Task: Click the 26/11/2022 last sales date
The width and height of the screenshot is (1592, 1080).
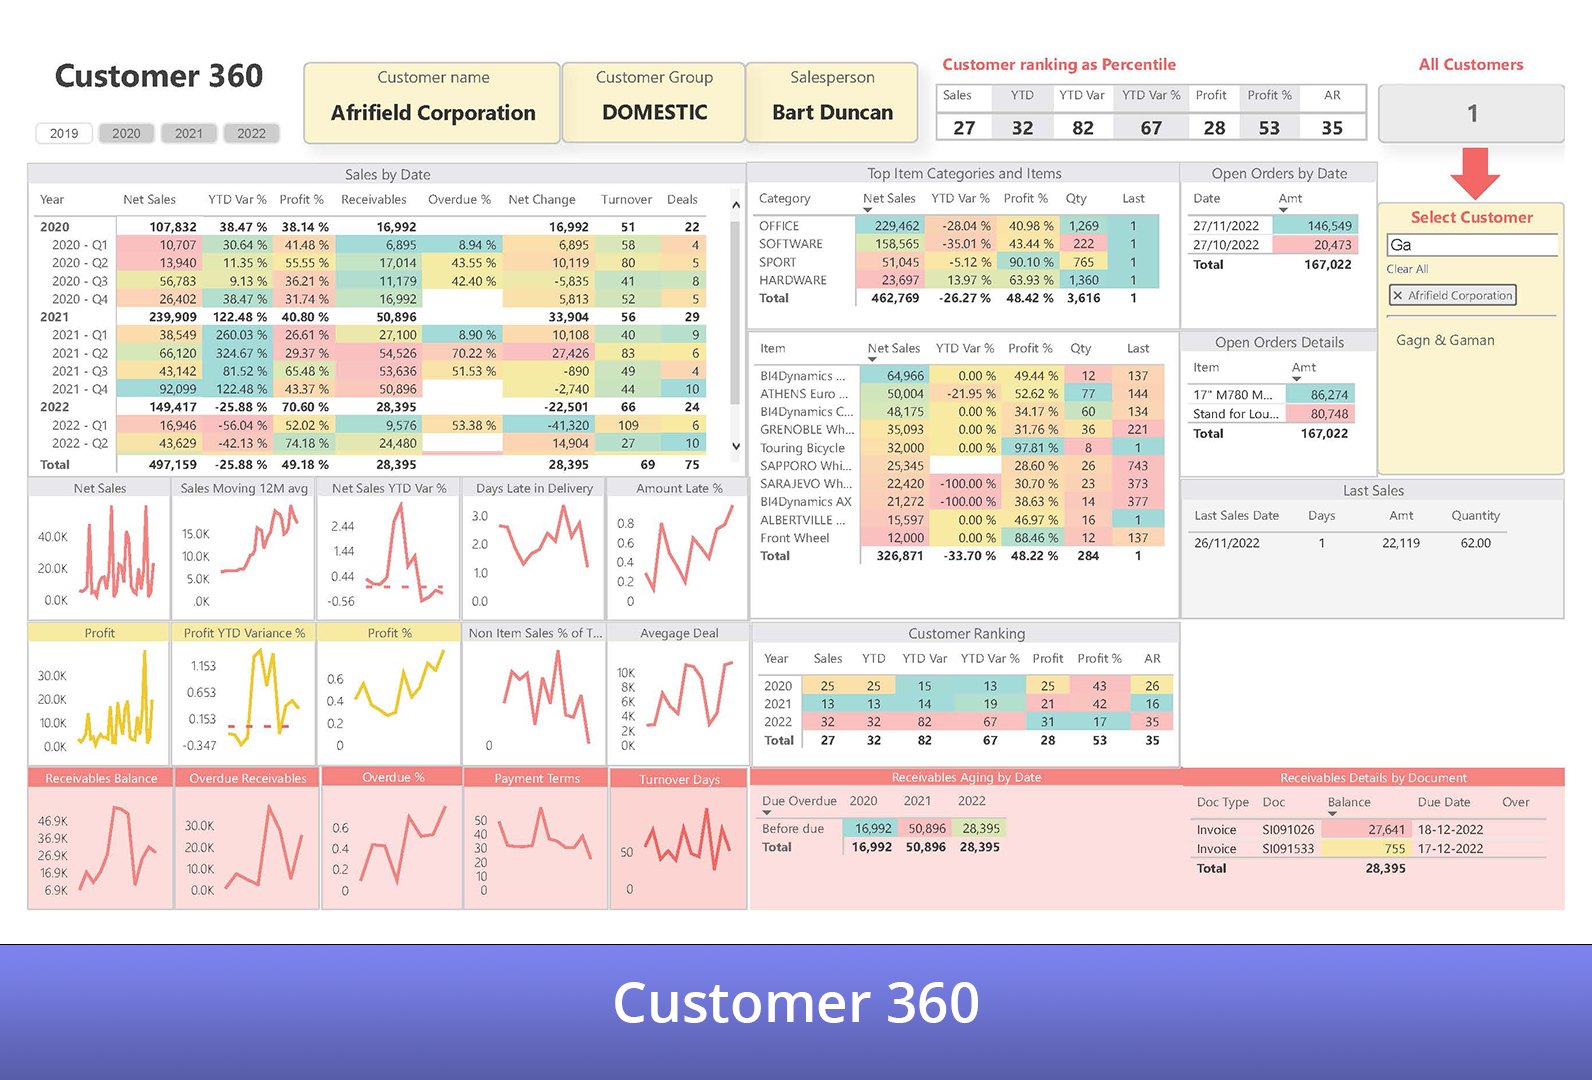Action: (1227, 543)
